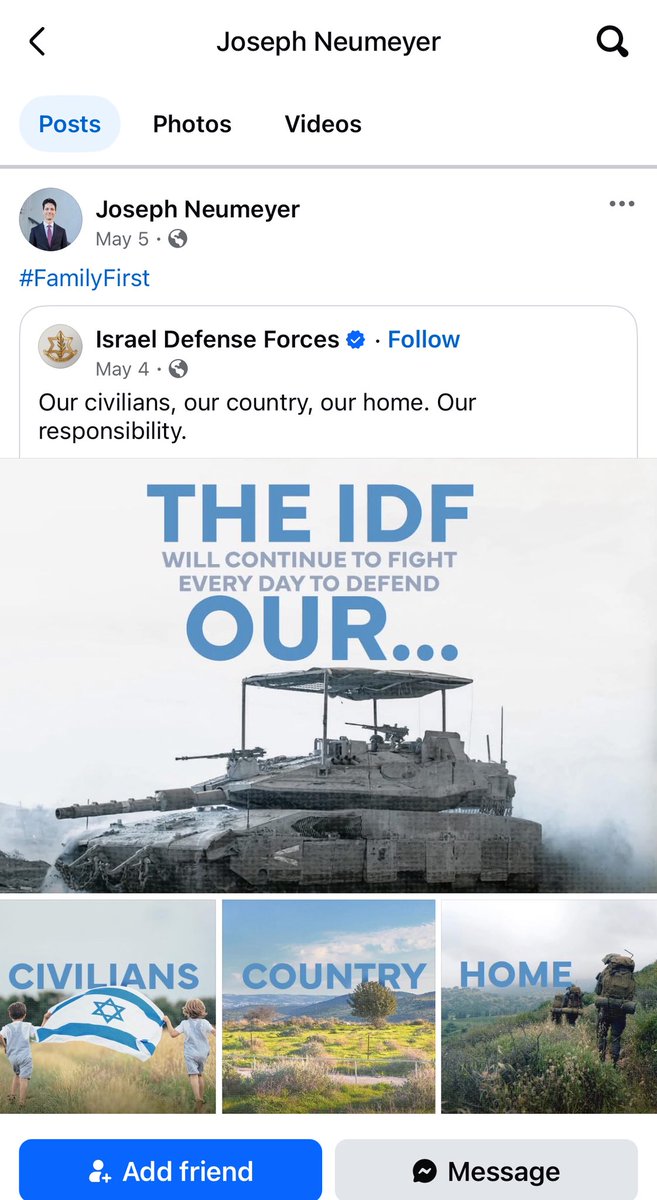657x1200 pixels.
Task: Open the three-dot post options menu
Action: [x=621, y=204]
